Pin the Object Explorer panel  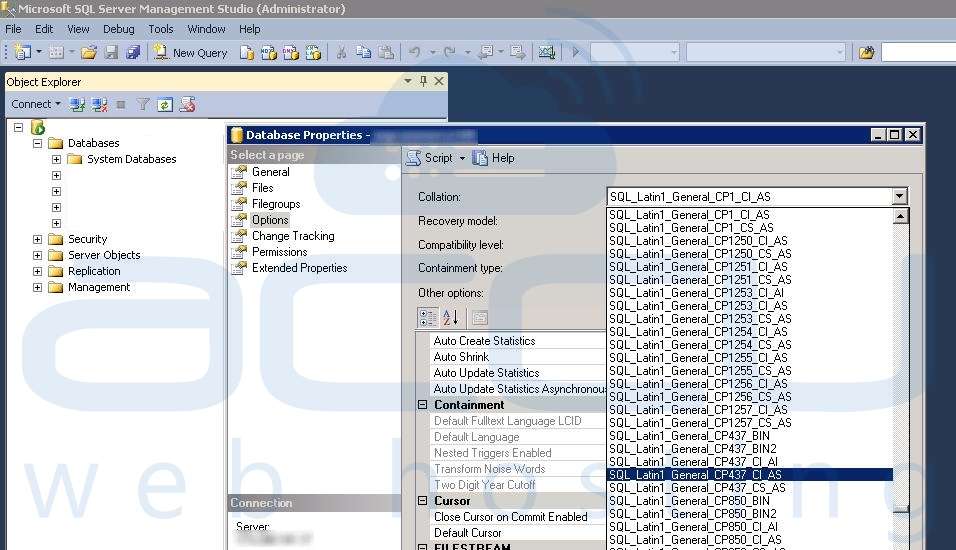tap(423, 82)
